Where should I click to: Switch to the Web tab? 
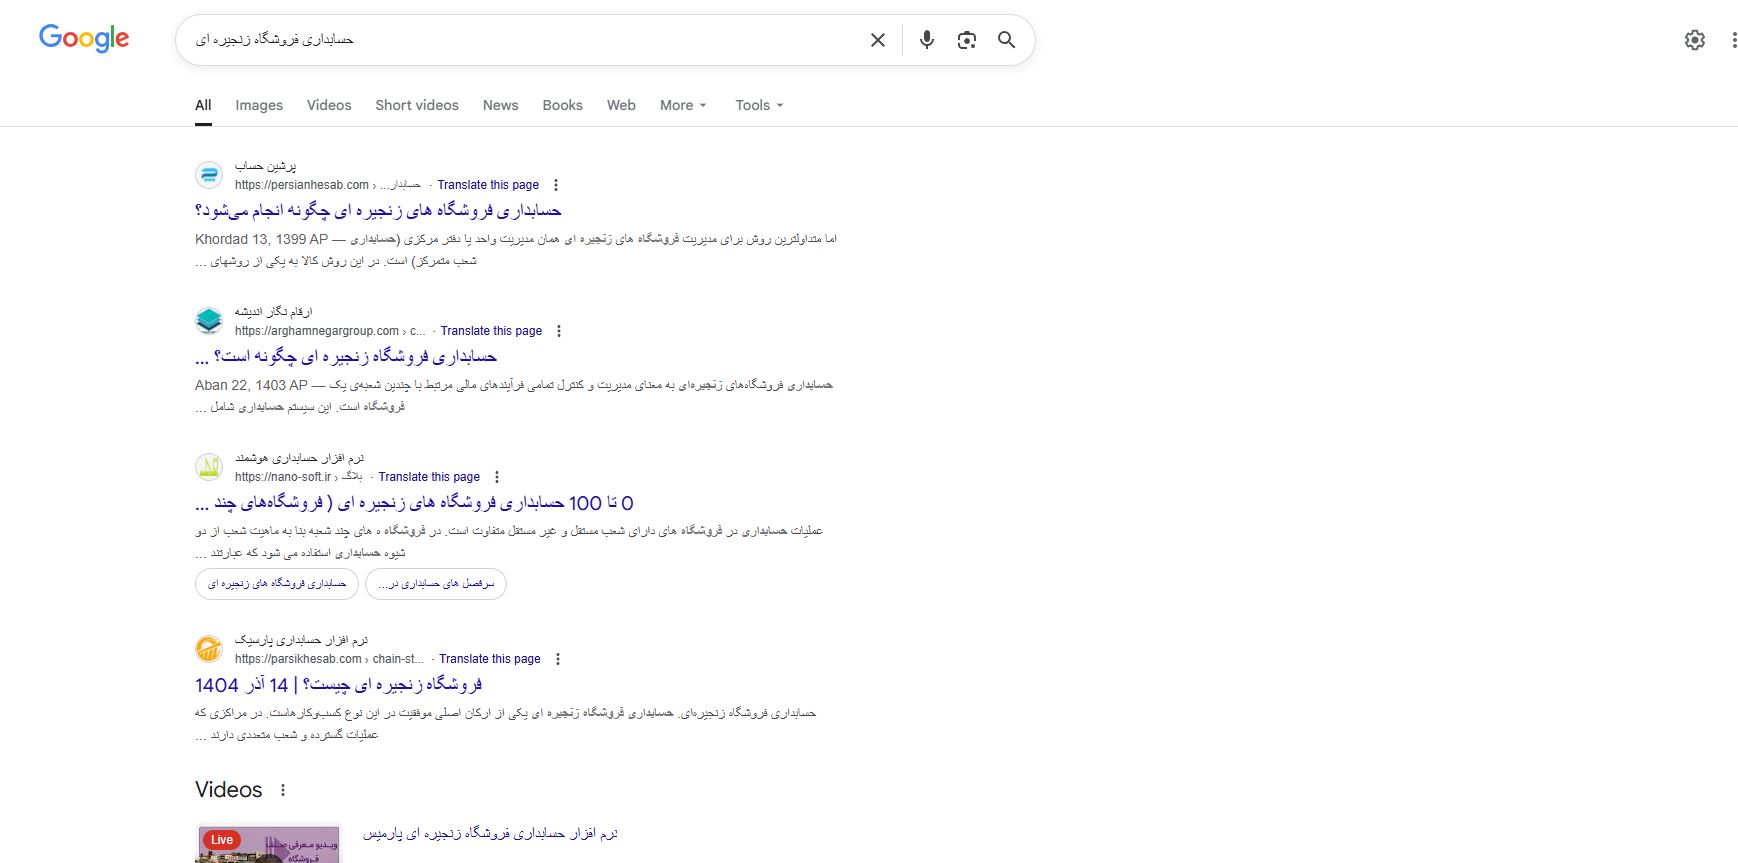point(621,105)
